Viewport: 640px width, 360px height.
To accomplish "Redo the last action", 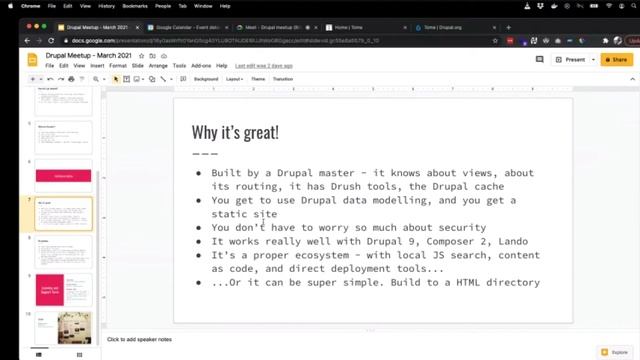I will tap(61, 79).
